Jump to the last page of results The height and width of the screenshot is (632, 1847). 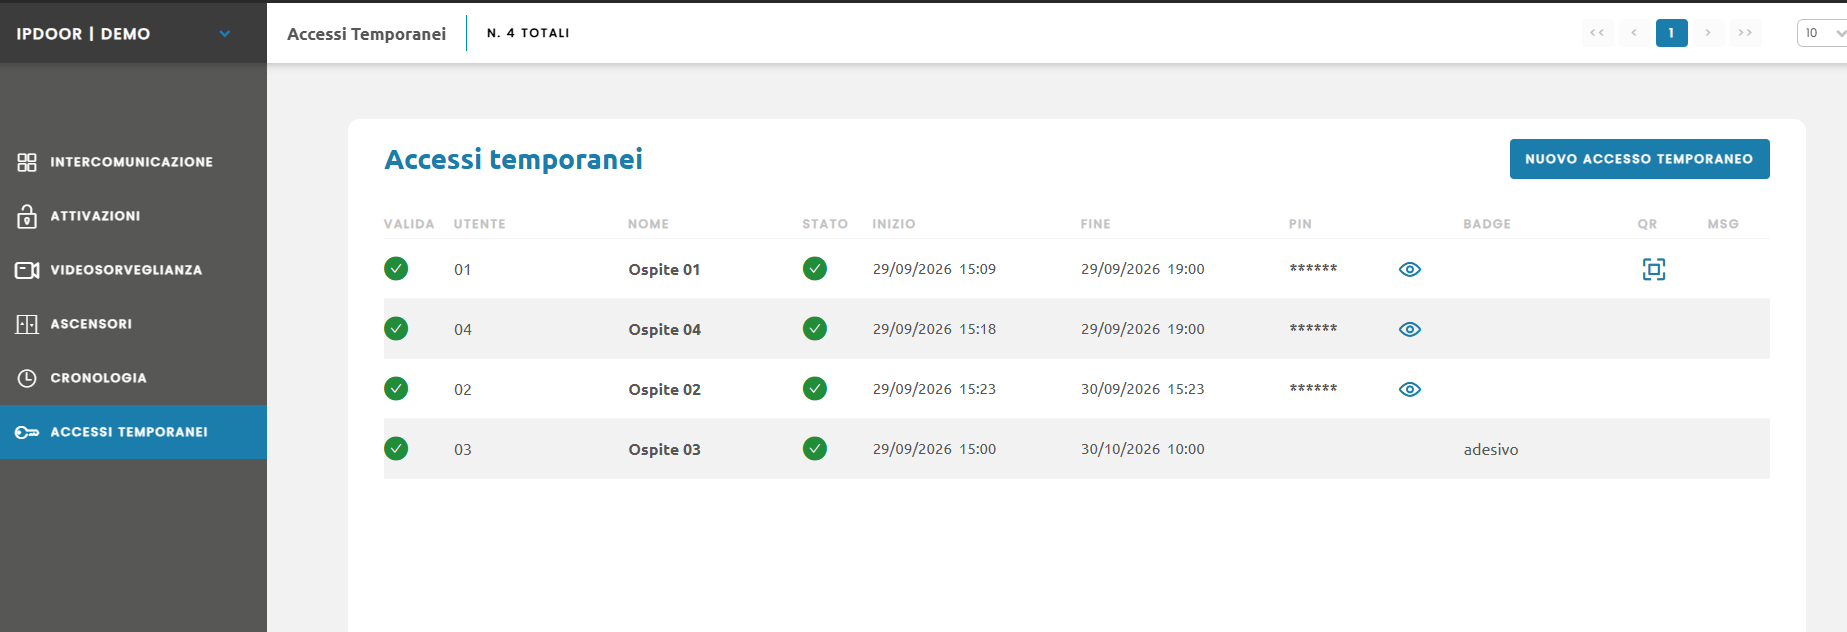1745,33
